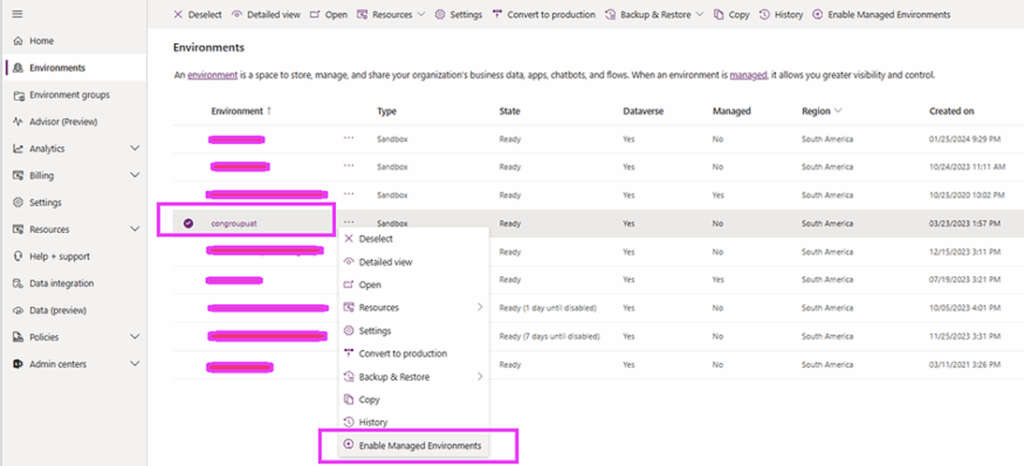Go to Data integration in sidebar
The height and width of the screenshot is (466, 1024).
coord(61,284)
